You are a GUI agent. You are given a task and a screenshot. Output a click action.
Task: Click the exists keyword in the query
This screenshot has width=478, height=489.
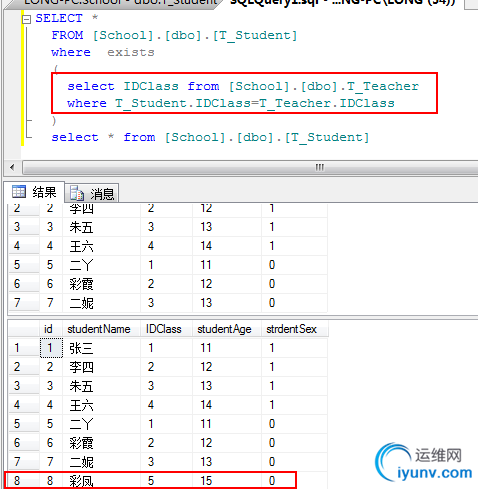pos(131,52)
